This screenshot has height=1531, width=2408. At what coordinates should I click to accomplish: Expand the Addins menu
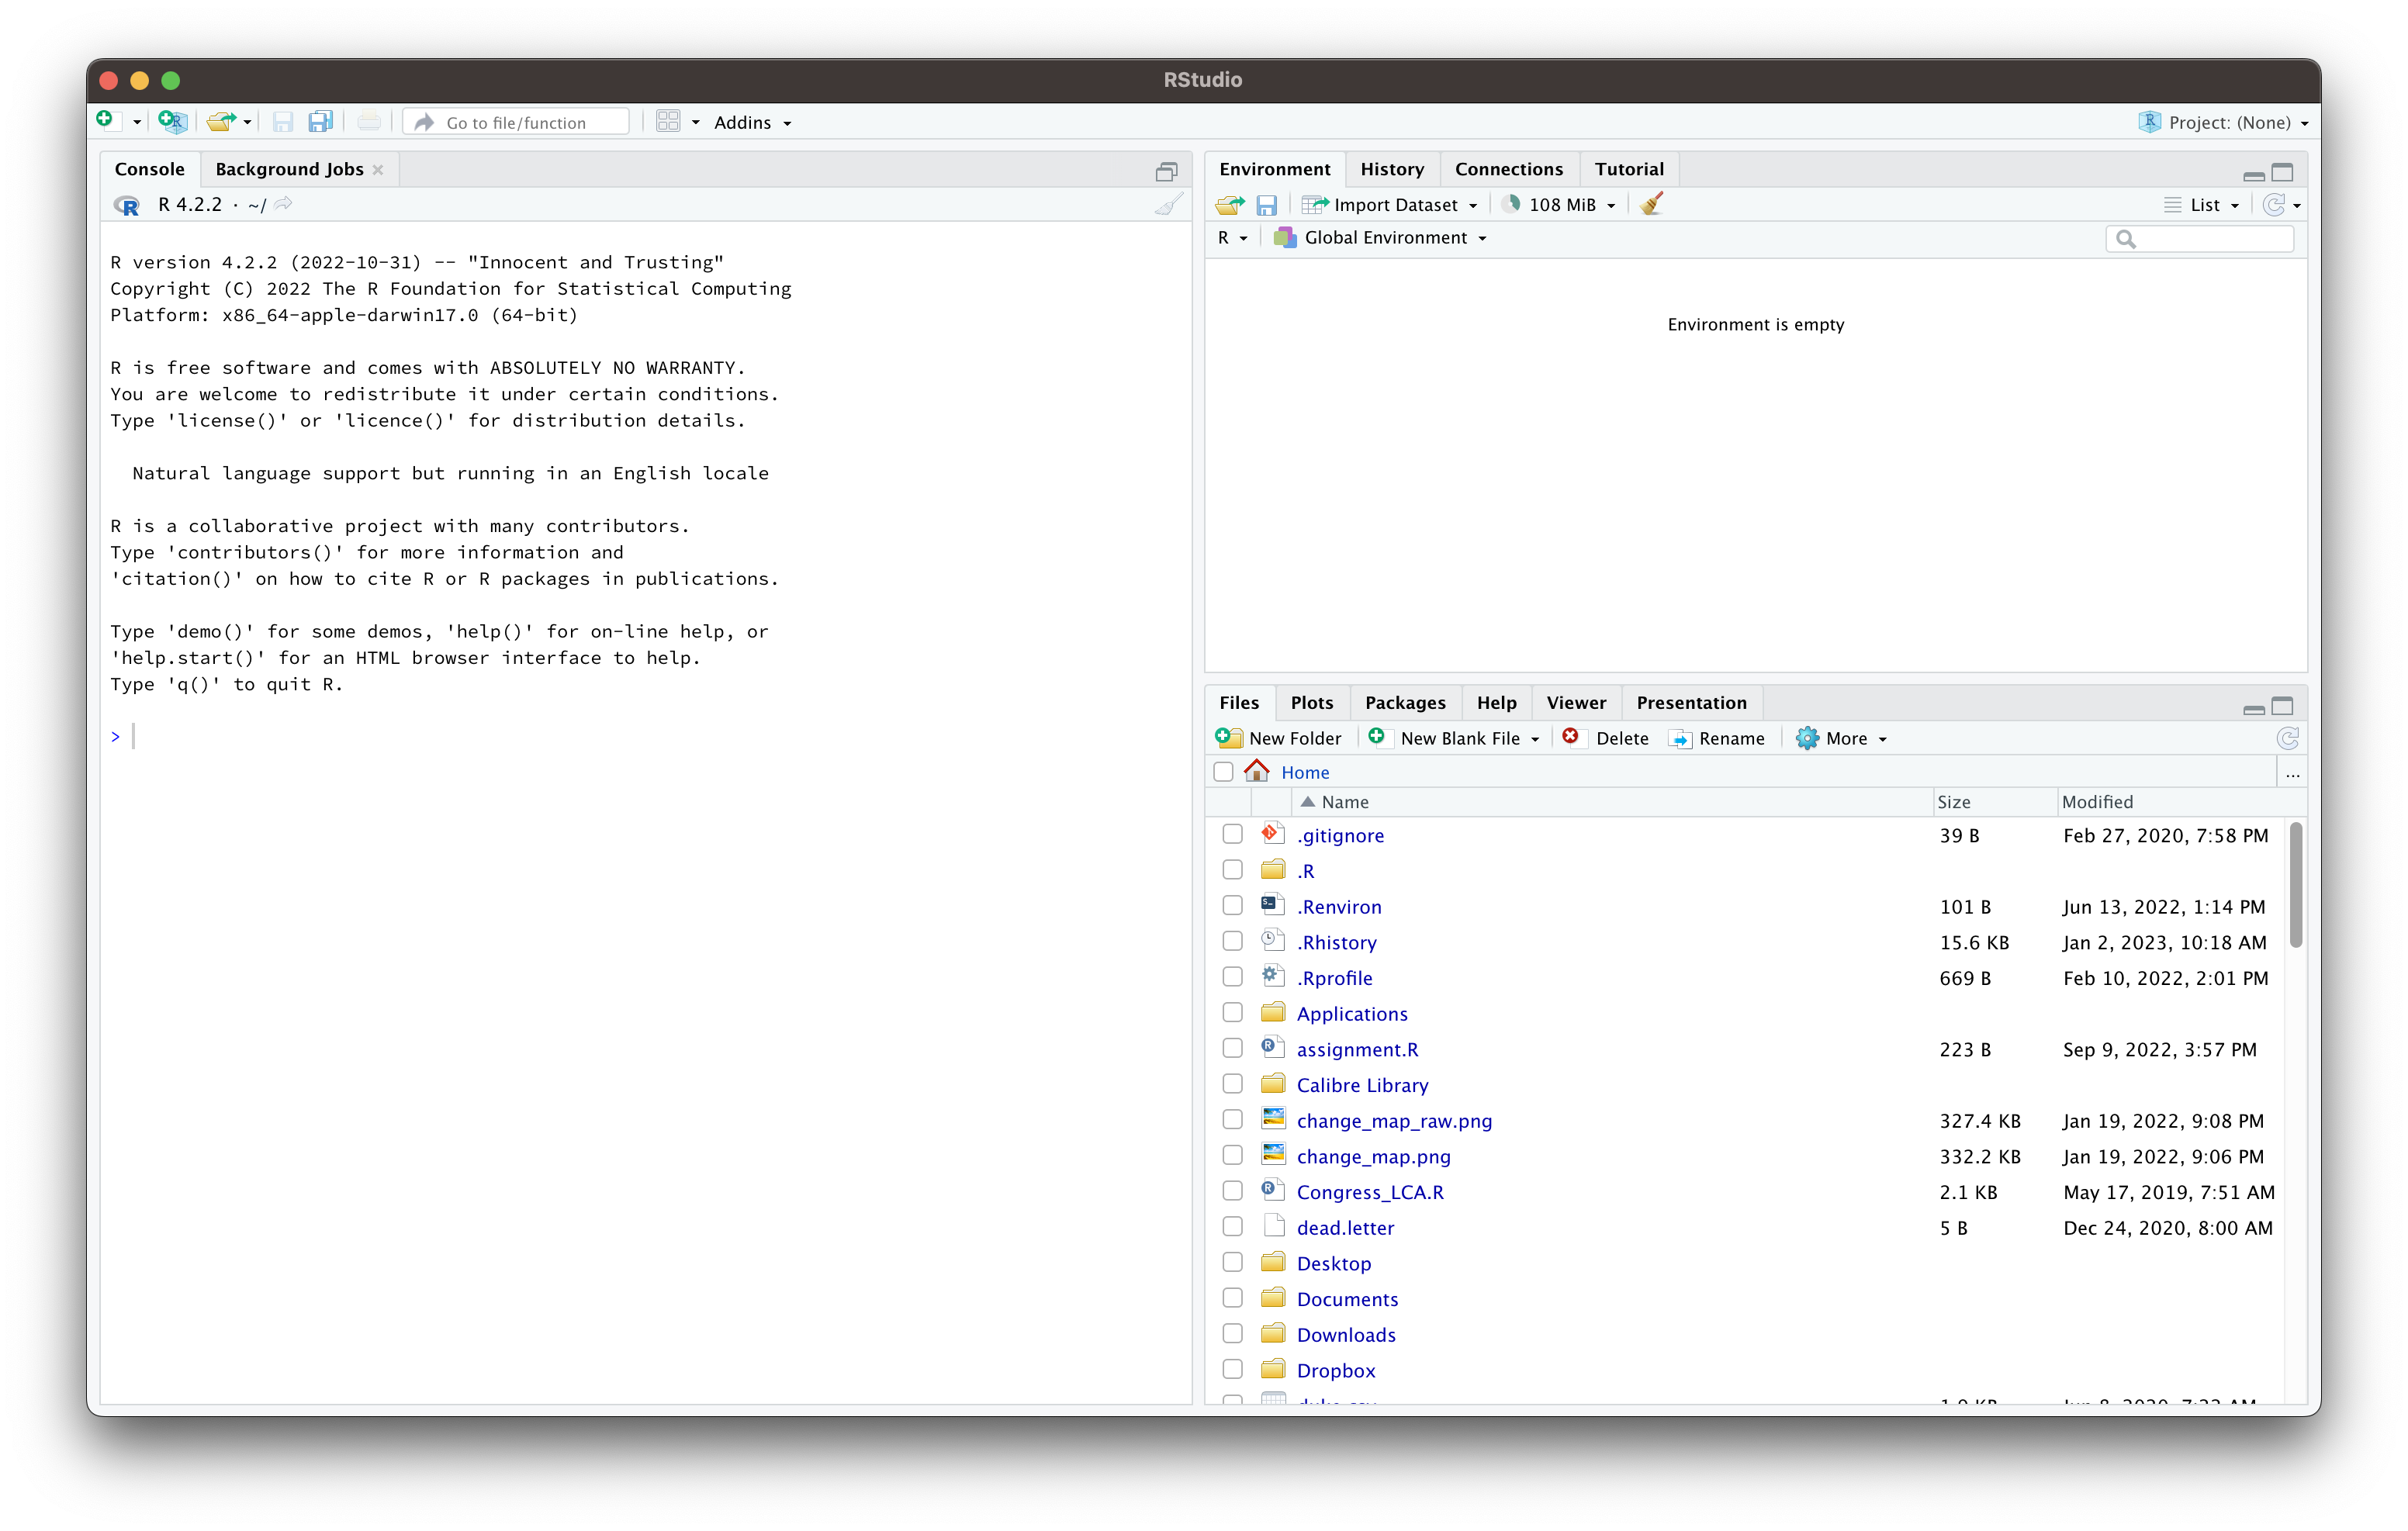pyautogui.click(x=751, y=122)
